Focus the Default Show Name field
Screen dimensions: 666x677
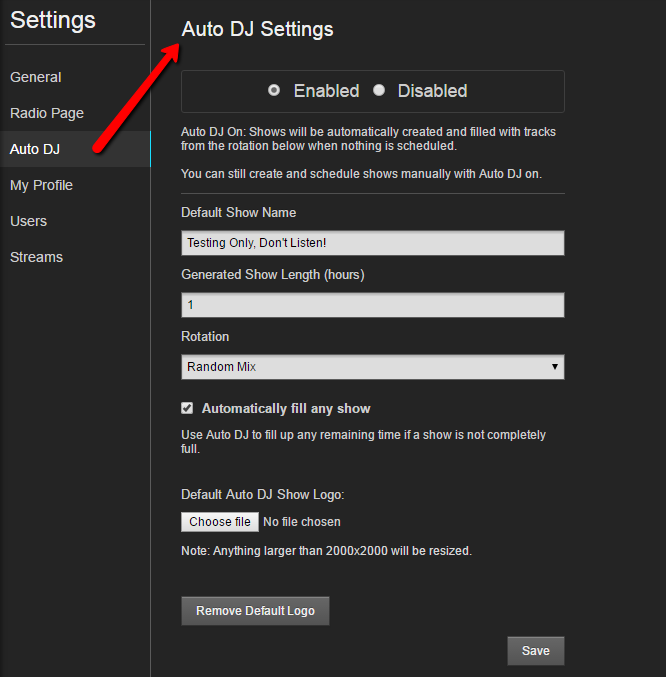(x=372, y=243)
